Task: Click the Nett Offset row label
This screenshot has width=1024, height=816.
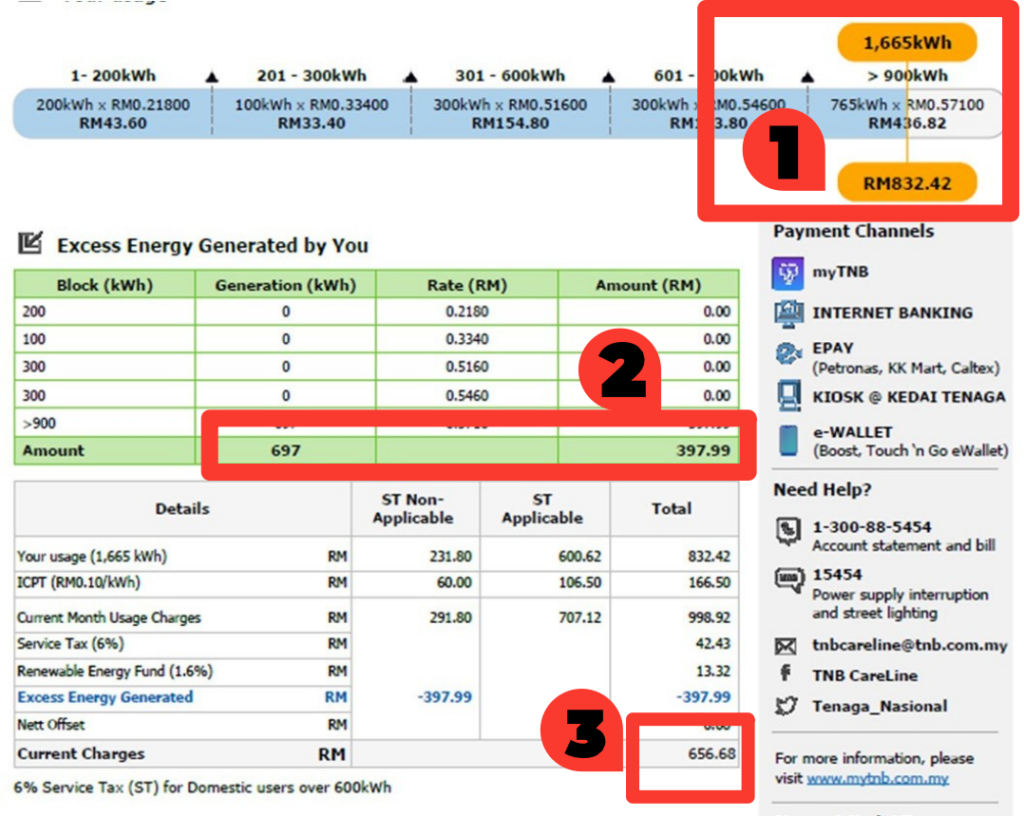Action: [51, 725]
